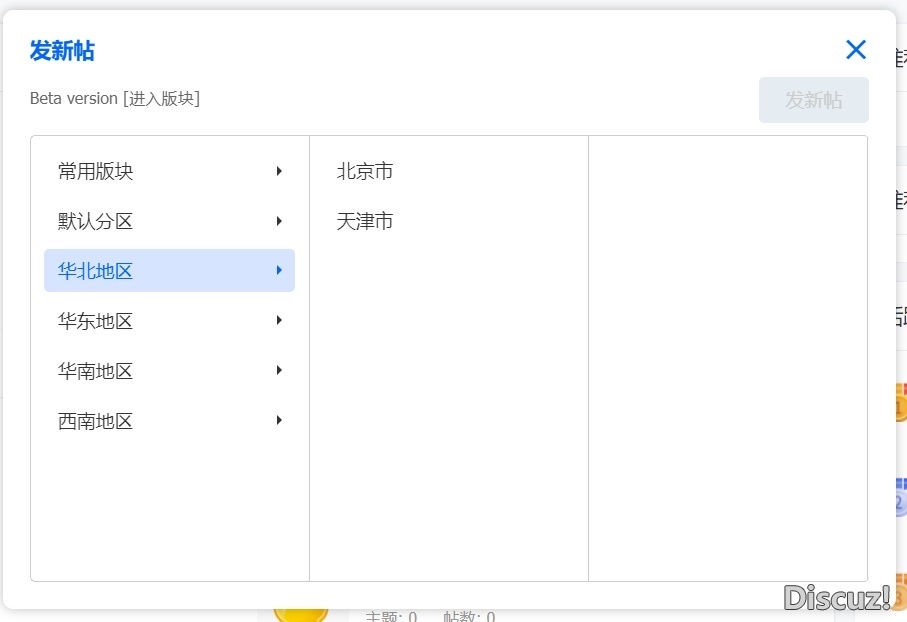Select the 西南地区 category entry
907x622 pixels.
click(95, 420)
